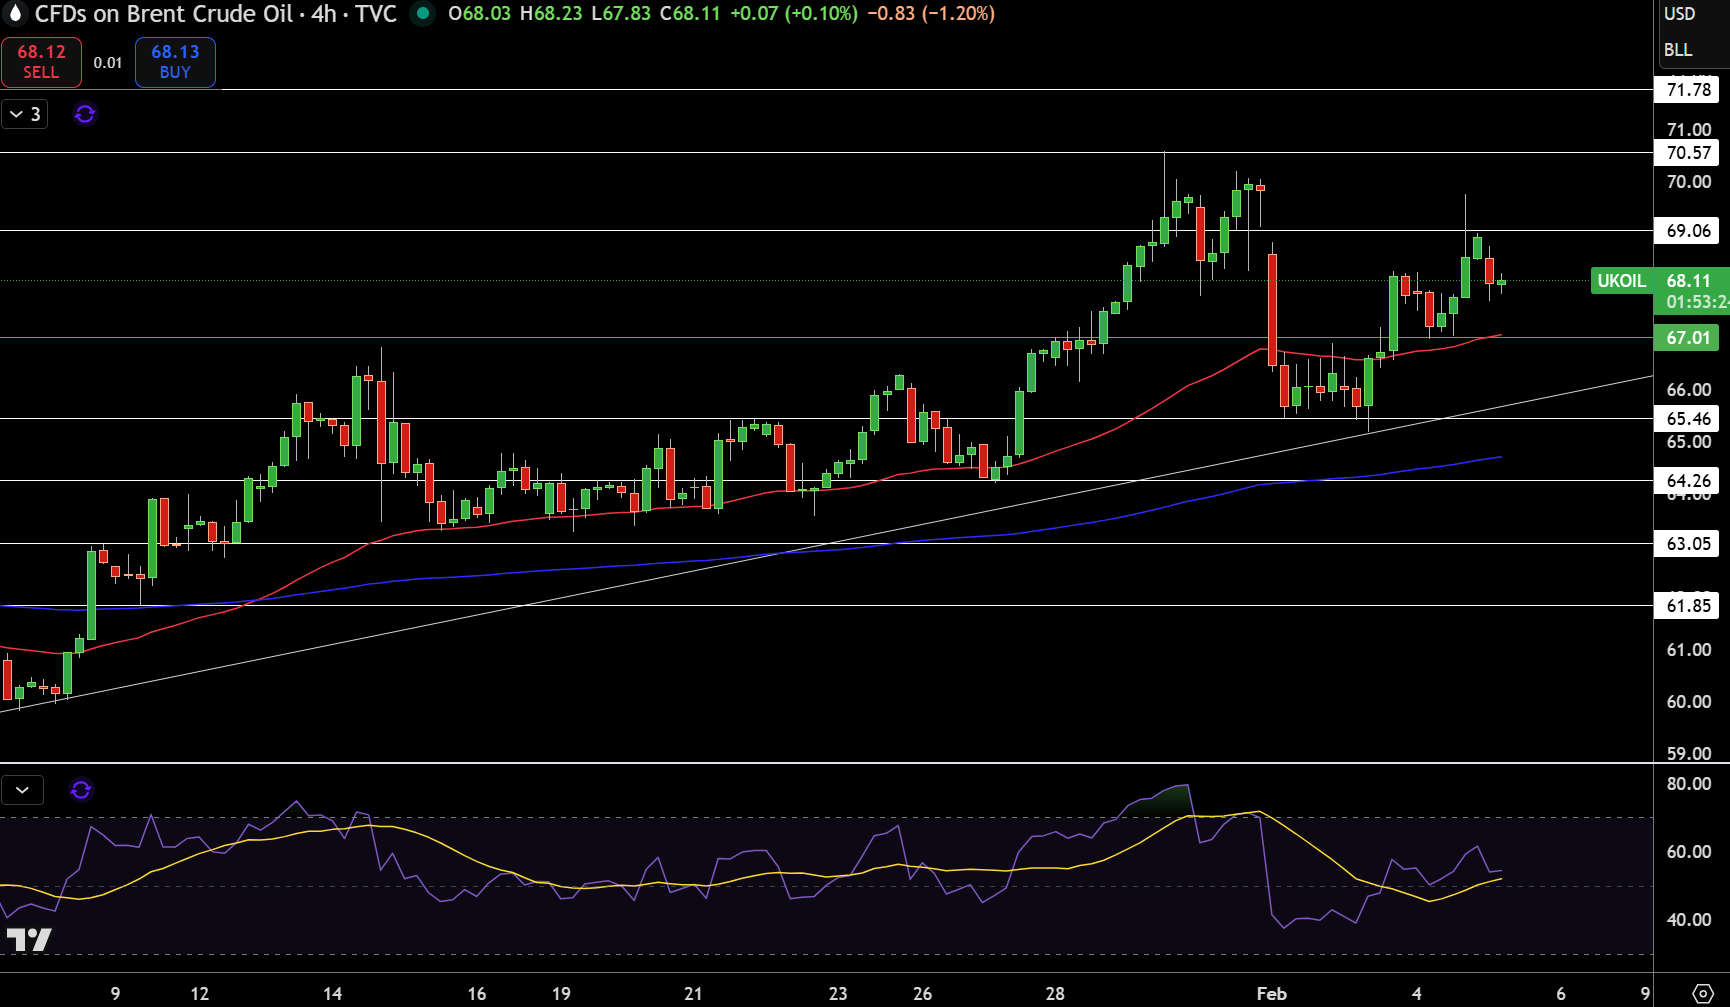Click the -0.83 (-1.20%) change value

coord(931,14)
